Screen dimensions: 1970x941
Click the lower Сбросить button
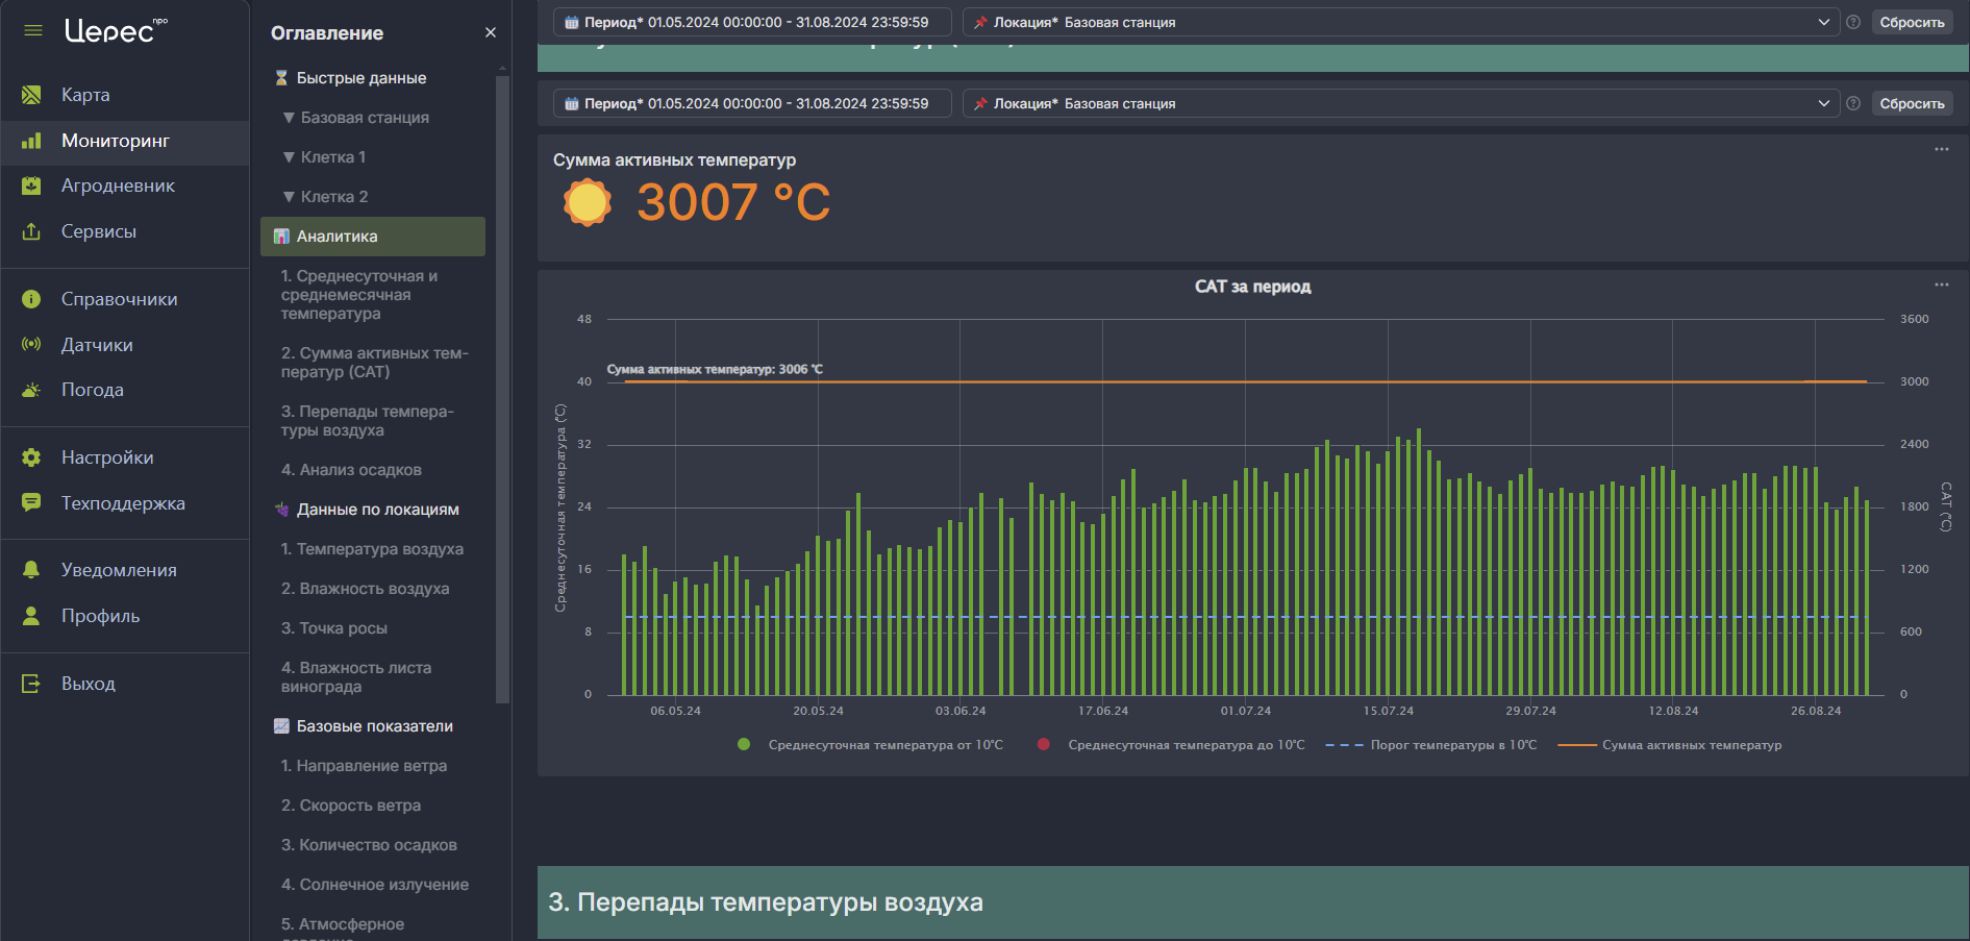(1911, 104)
